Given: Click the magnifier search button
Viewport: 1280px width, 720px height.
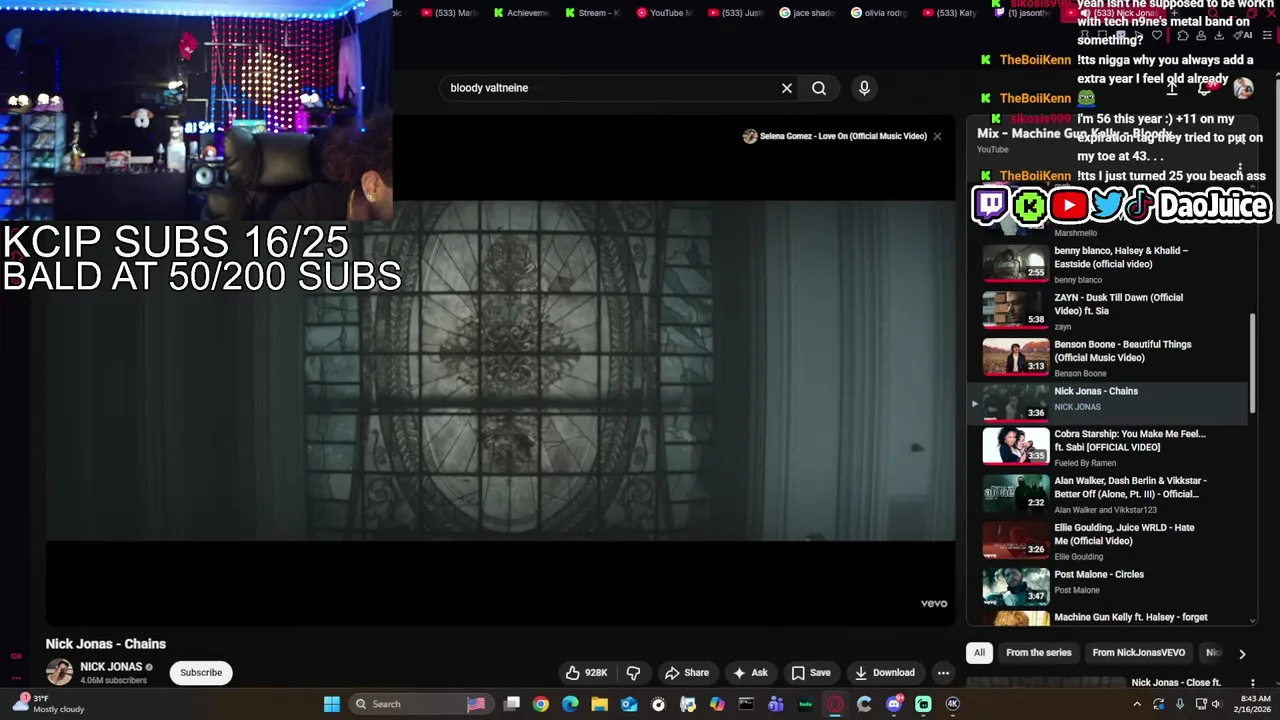Looking at the screenshot, I should point(819,88).
